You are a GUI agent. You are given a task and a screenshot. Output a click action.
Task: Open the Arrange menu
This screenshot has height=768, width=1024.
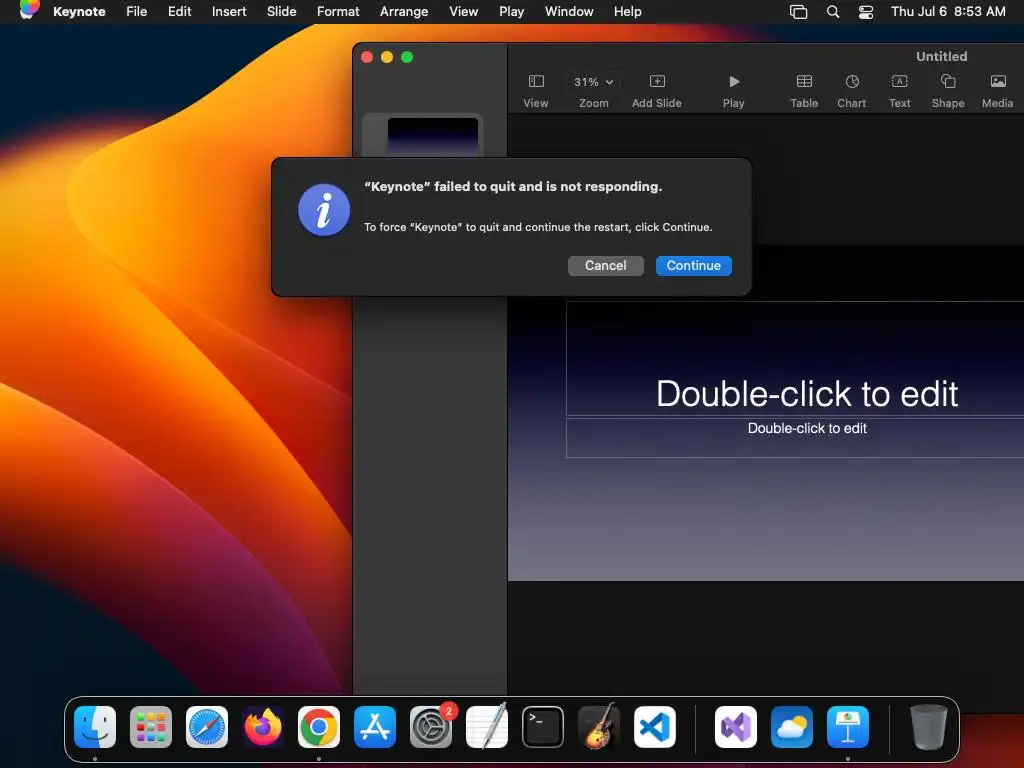click(x=404, y=11)
